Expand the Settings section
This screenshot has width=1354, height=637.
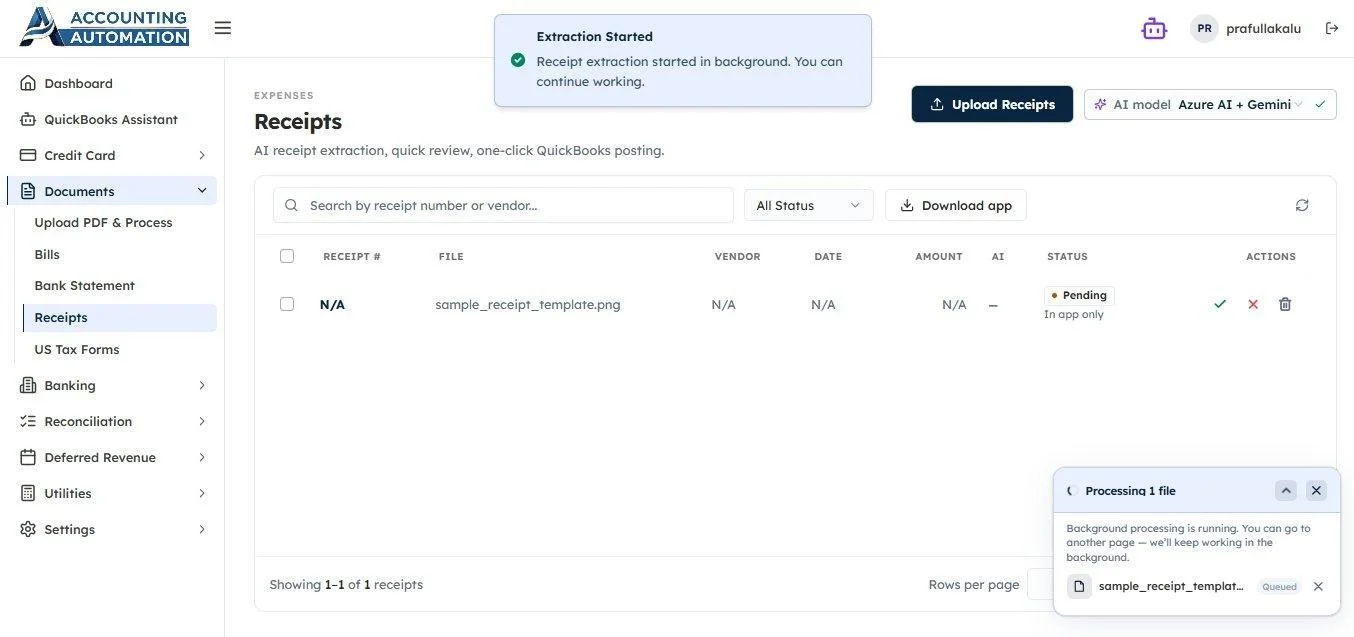pos(112,529)
